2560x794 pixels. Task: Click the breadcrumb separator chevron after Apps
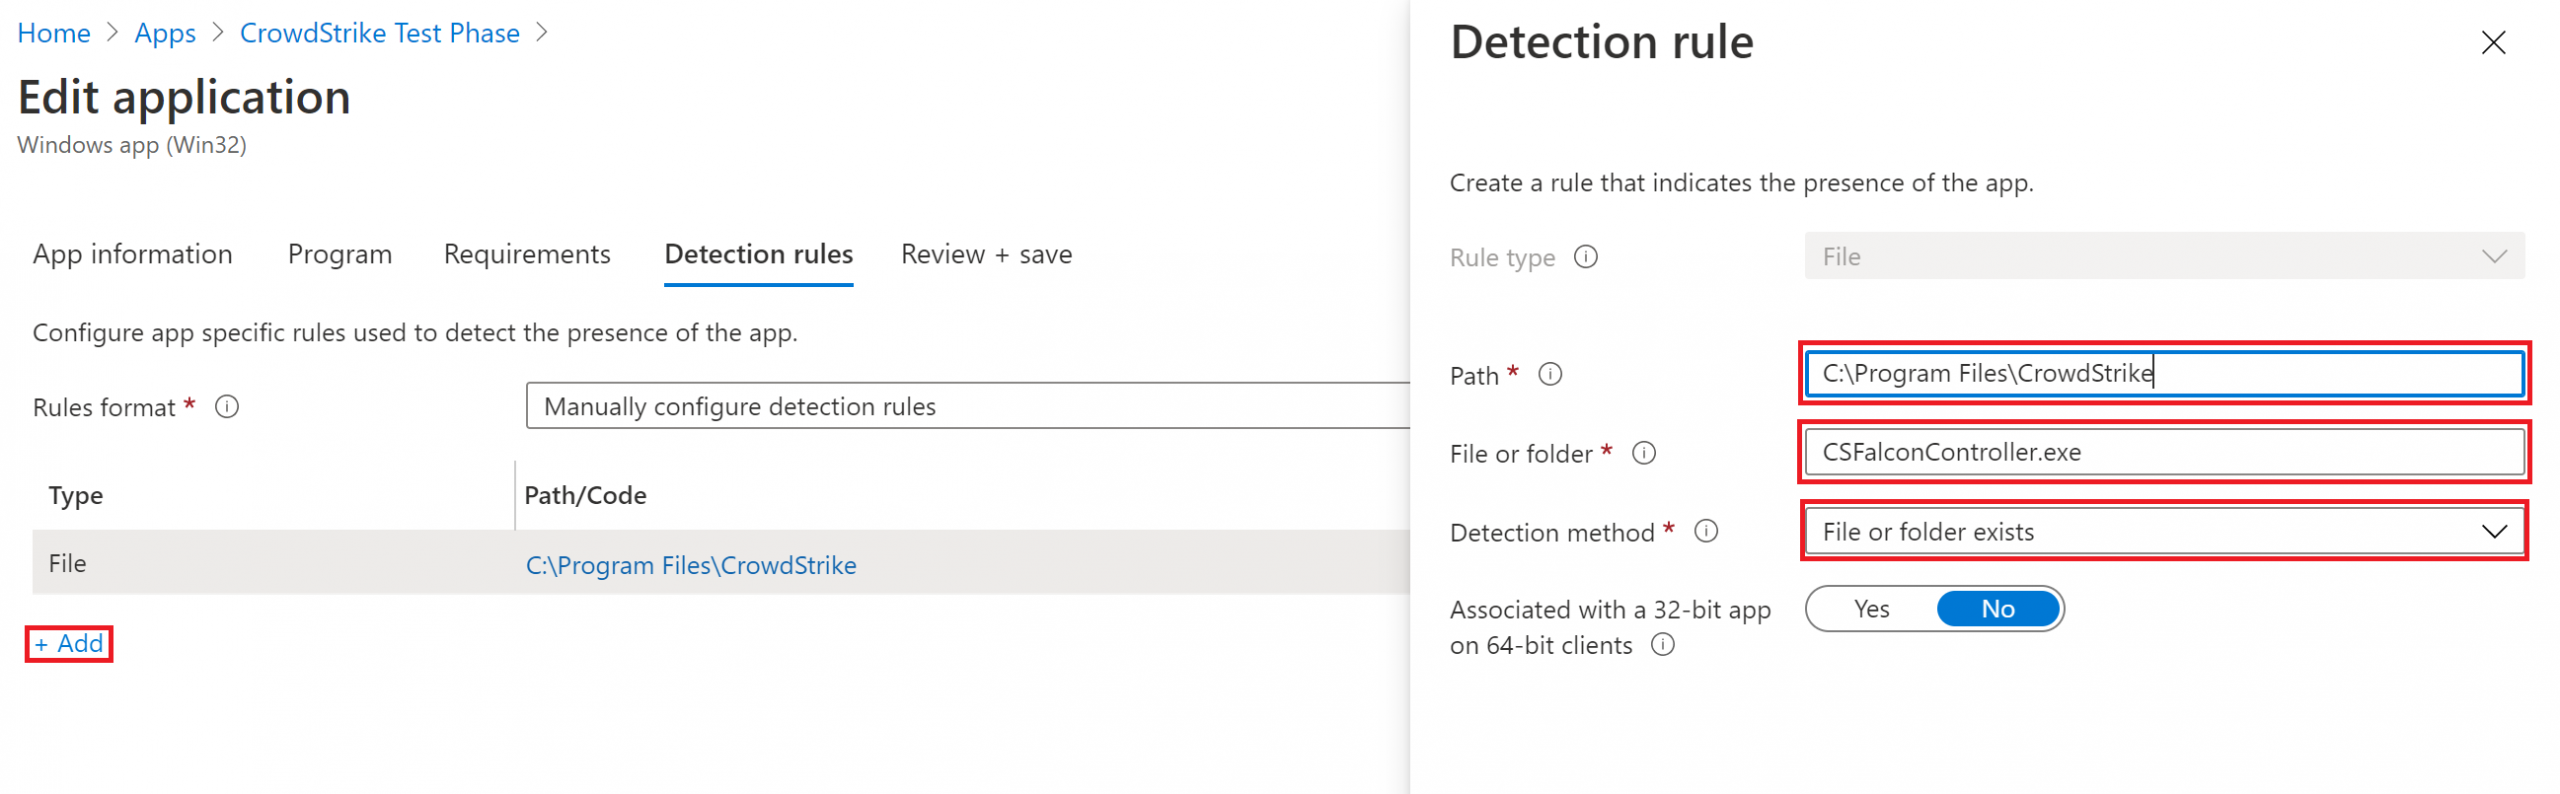point(217,33)
